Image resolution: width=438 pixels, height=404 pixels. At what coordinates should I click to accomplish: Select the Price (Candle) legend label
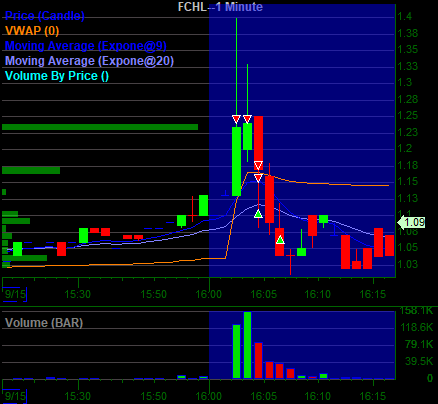point(45,16)
